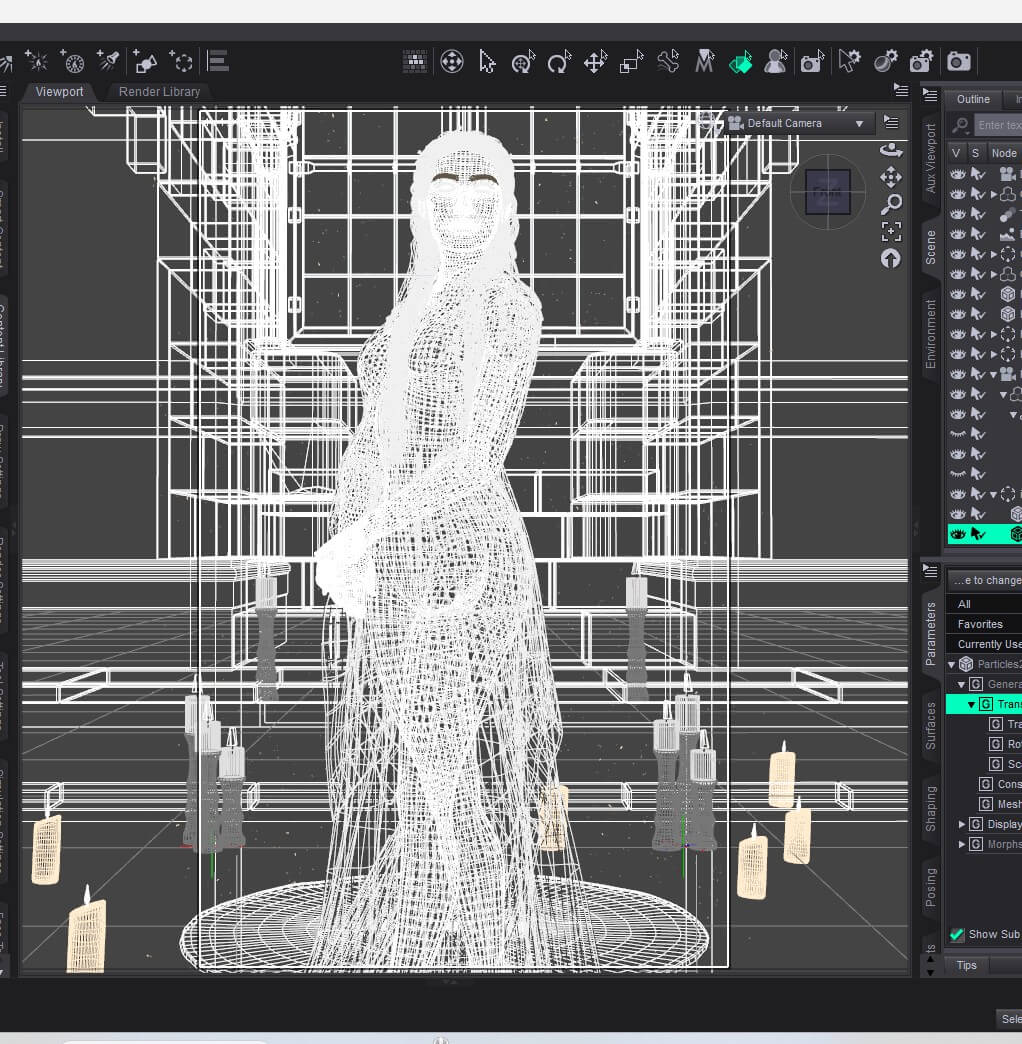Open the Aux Viewport side tab

point(931,158)
